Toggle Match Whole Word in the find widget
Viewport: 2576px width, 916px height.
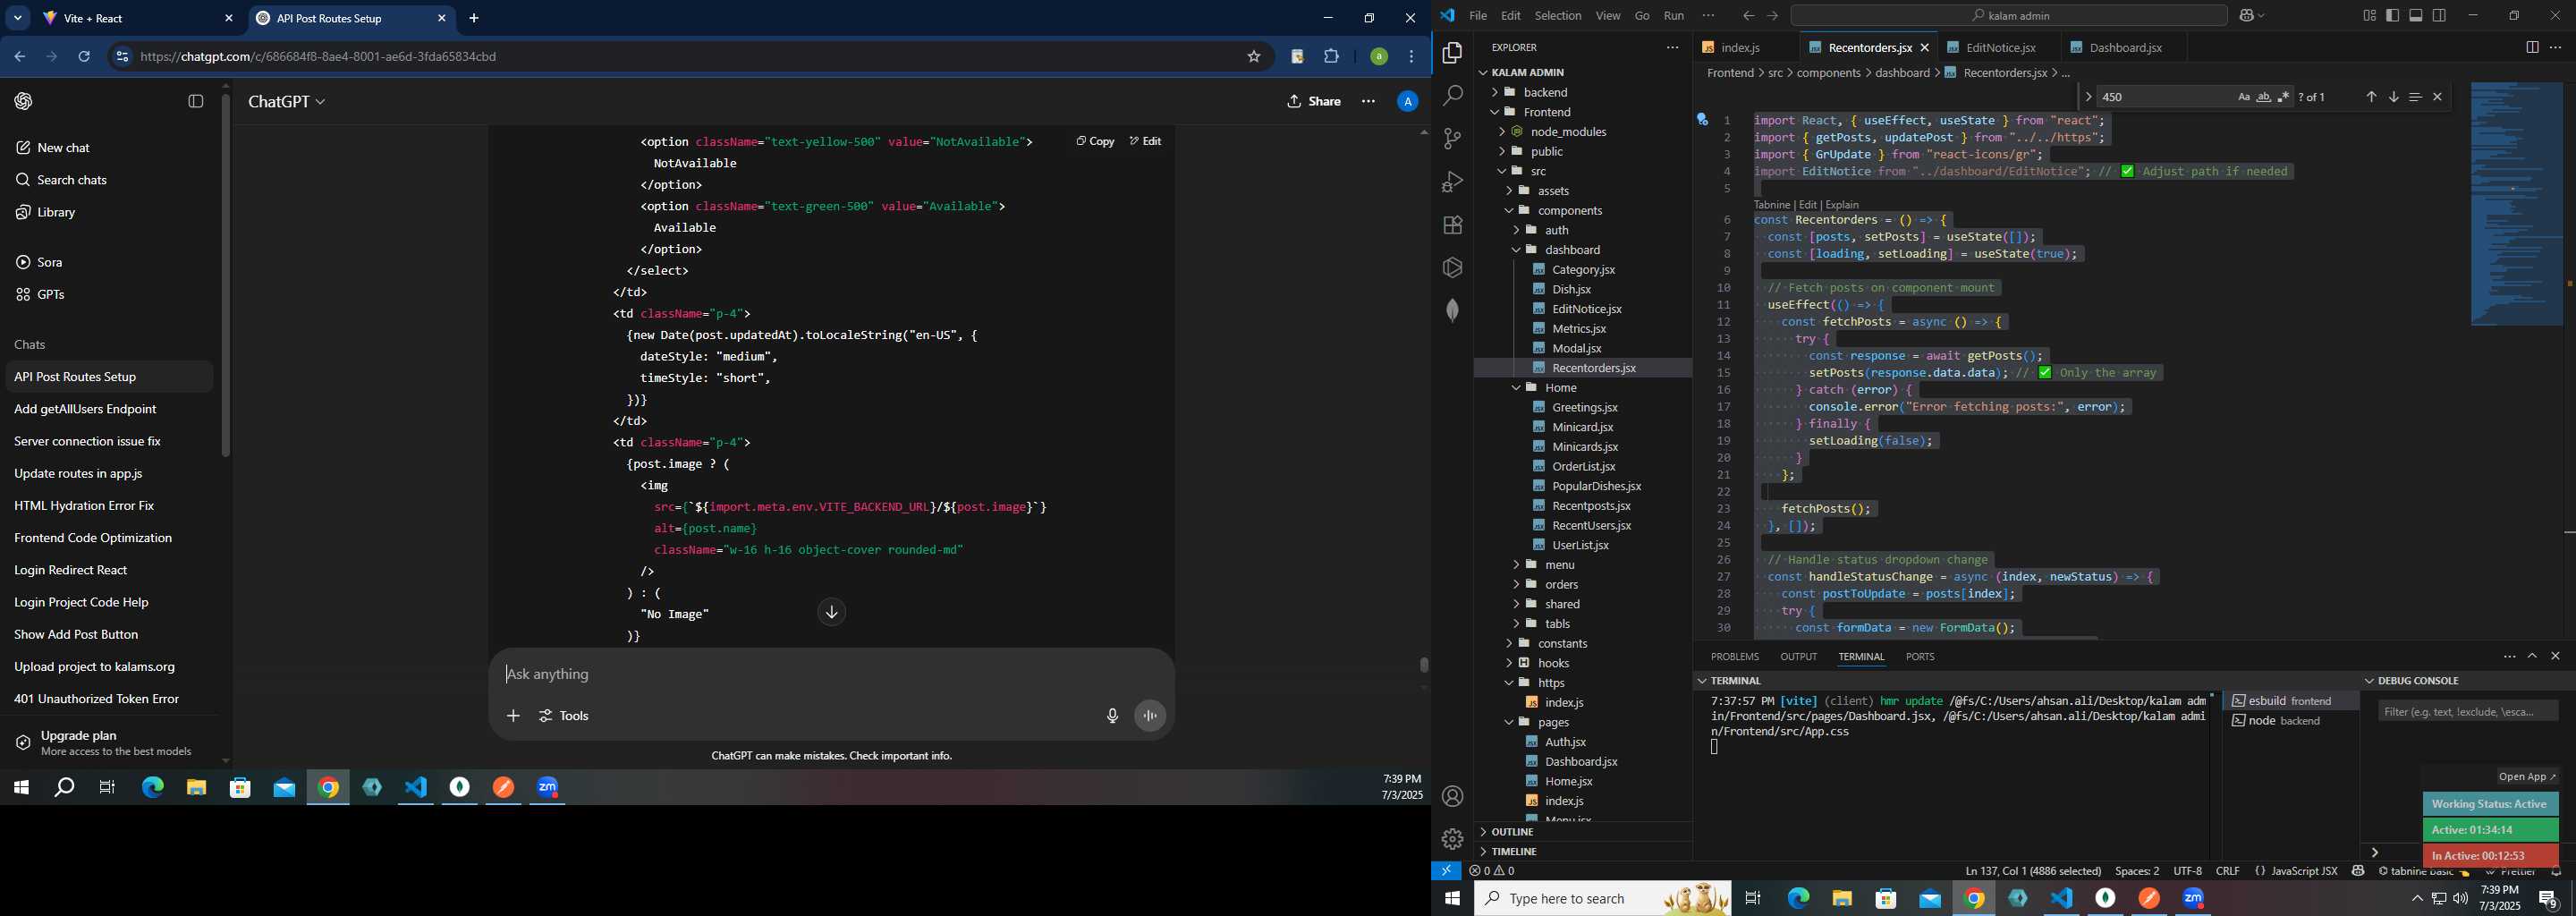[2264, 97]
